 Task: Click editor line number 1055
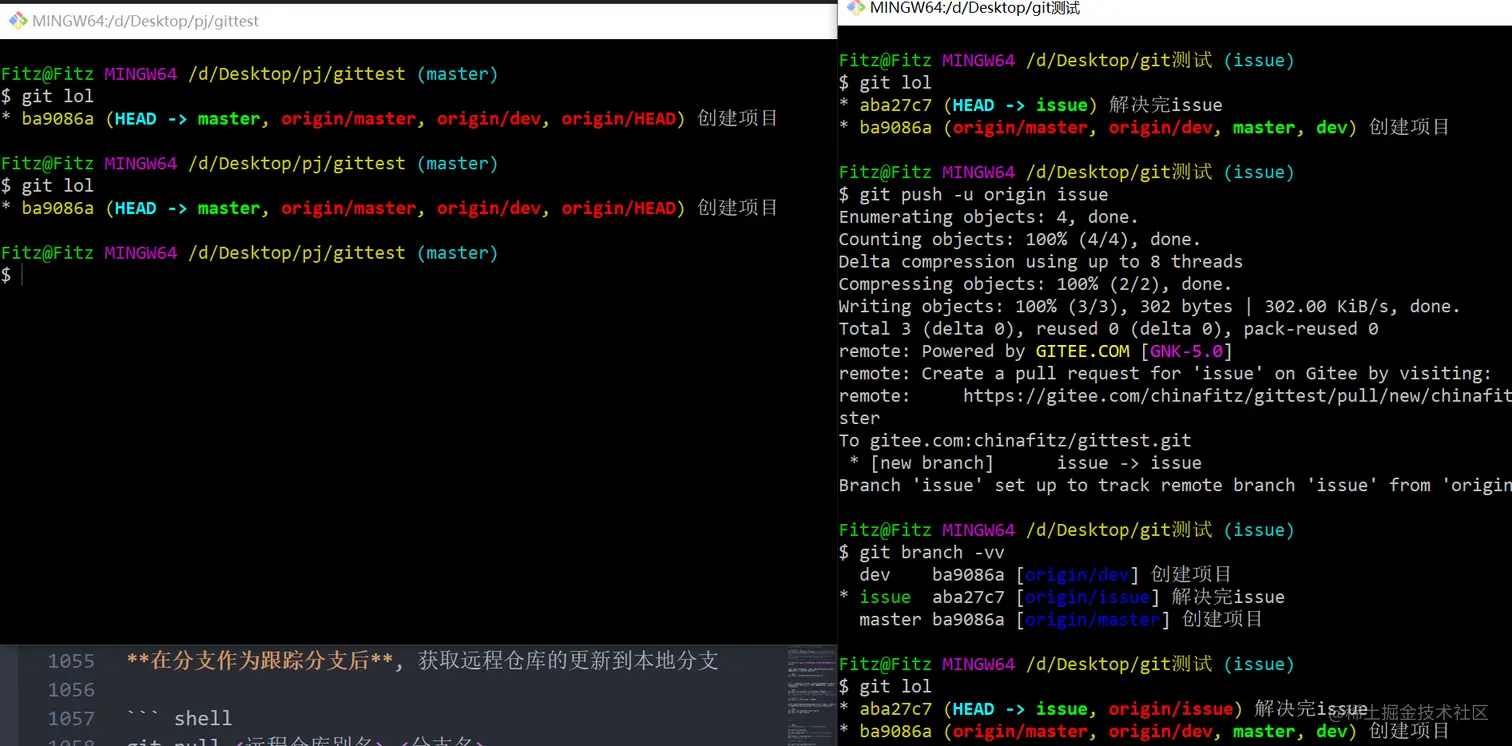click(x=71, y=661)
